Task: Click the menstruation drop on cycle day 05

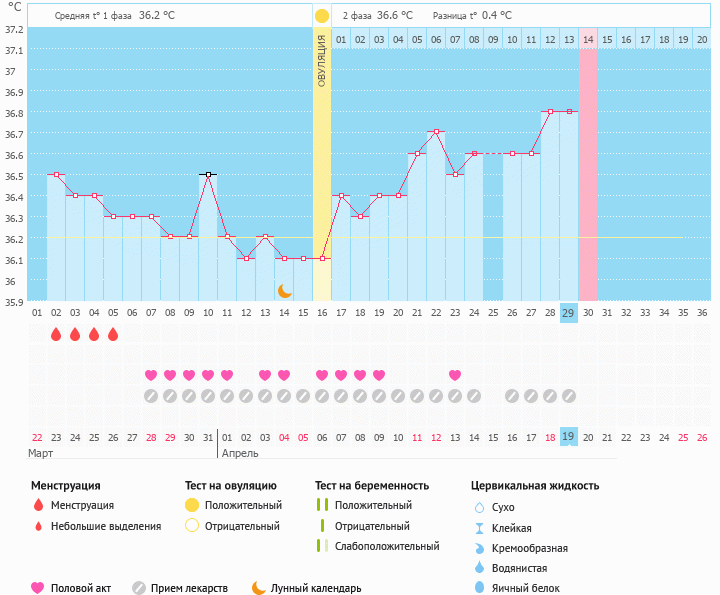Action: click(113, 334)
